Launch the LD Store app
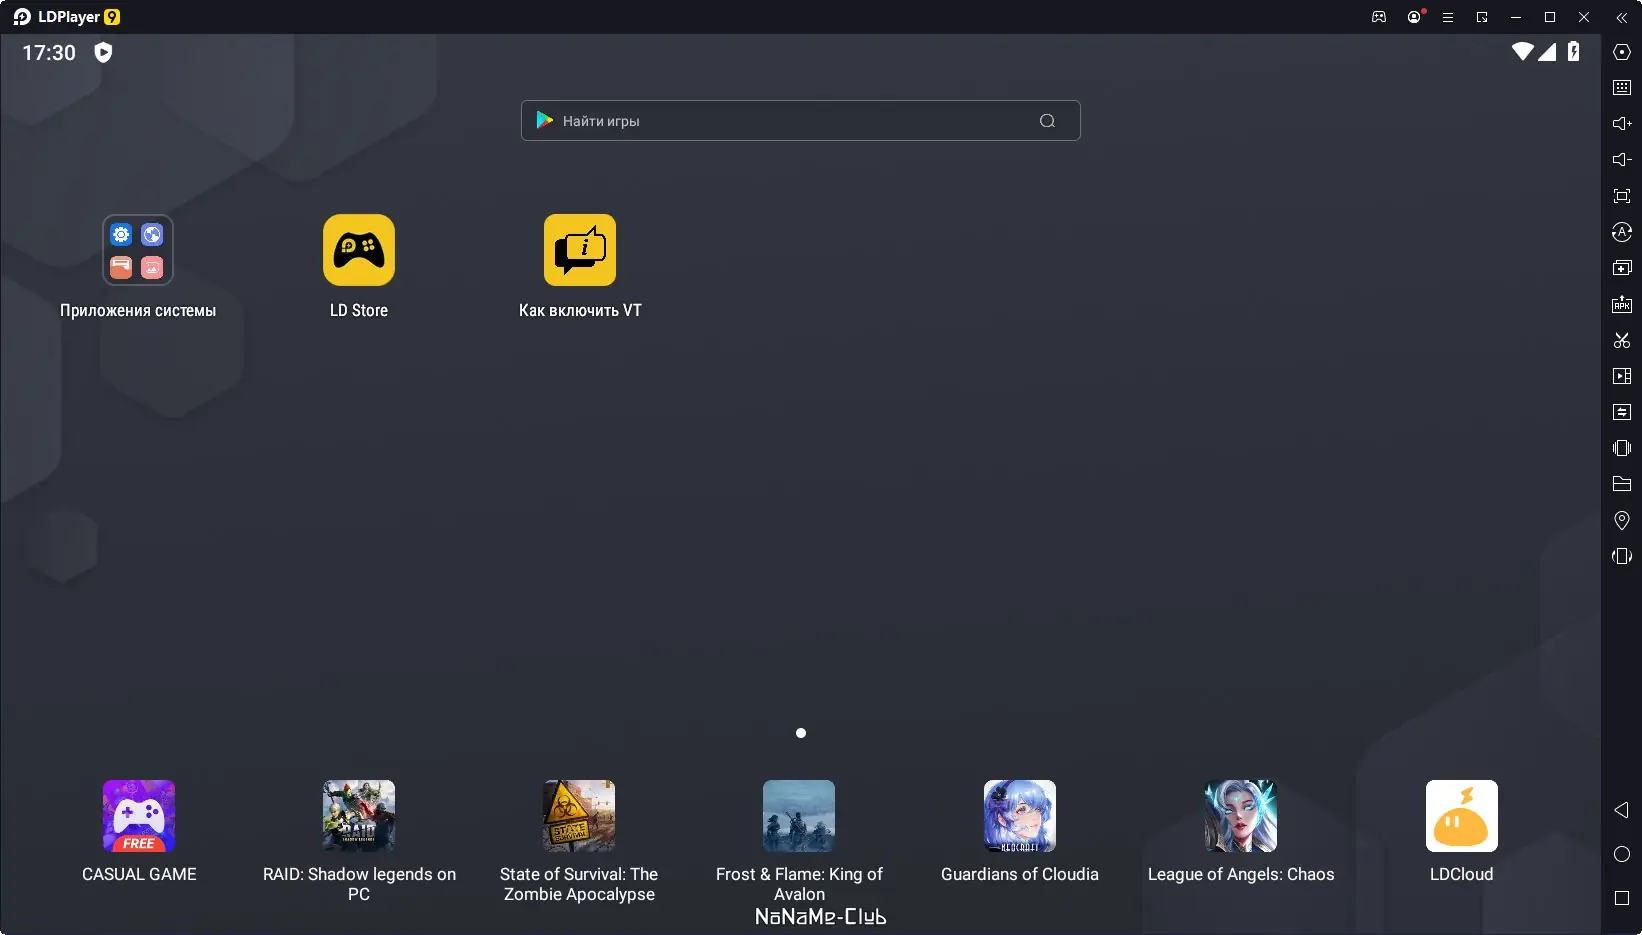Viewport: 1642px width, 935px height. pyautogui.click(x=359, y=250)
